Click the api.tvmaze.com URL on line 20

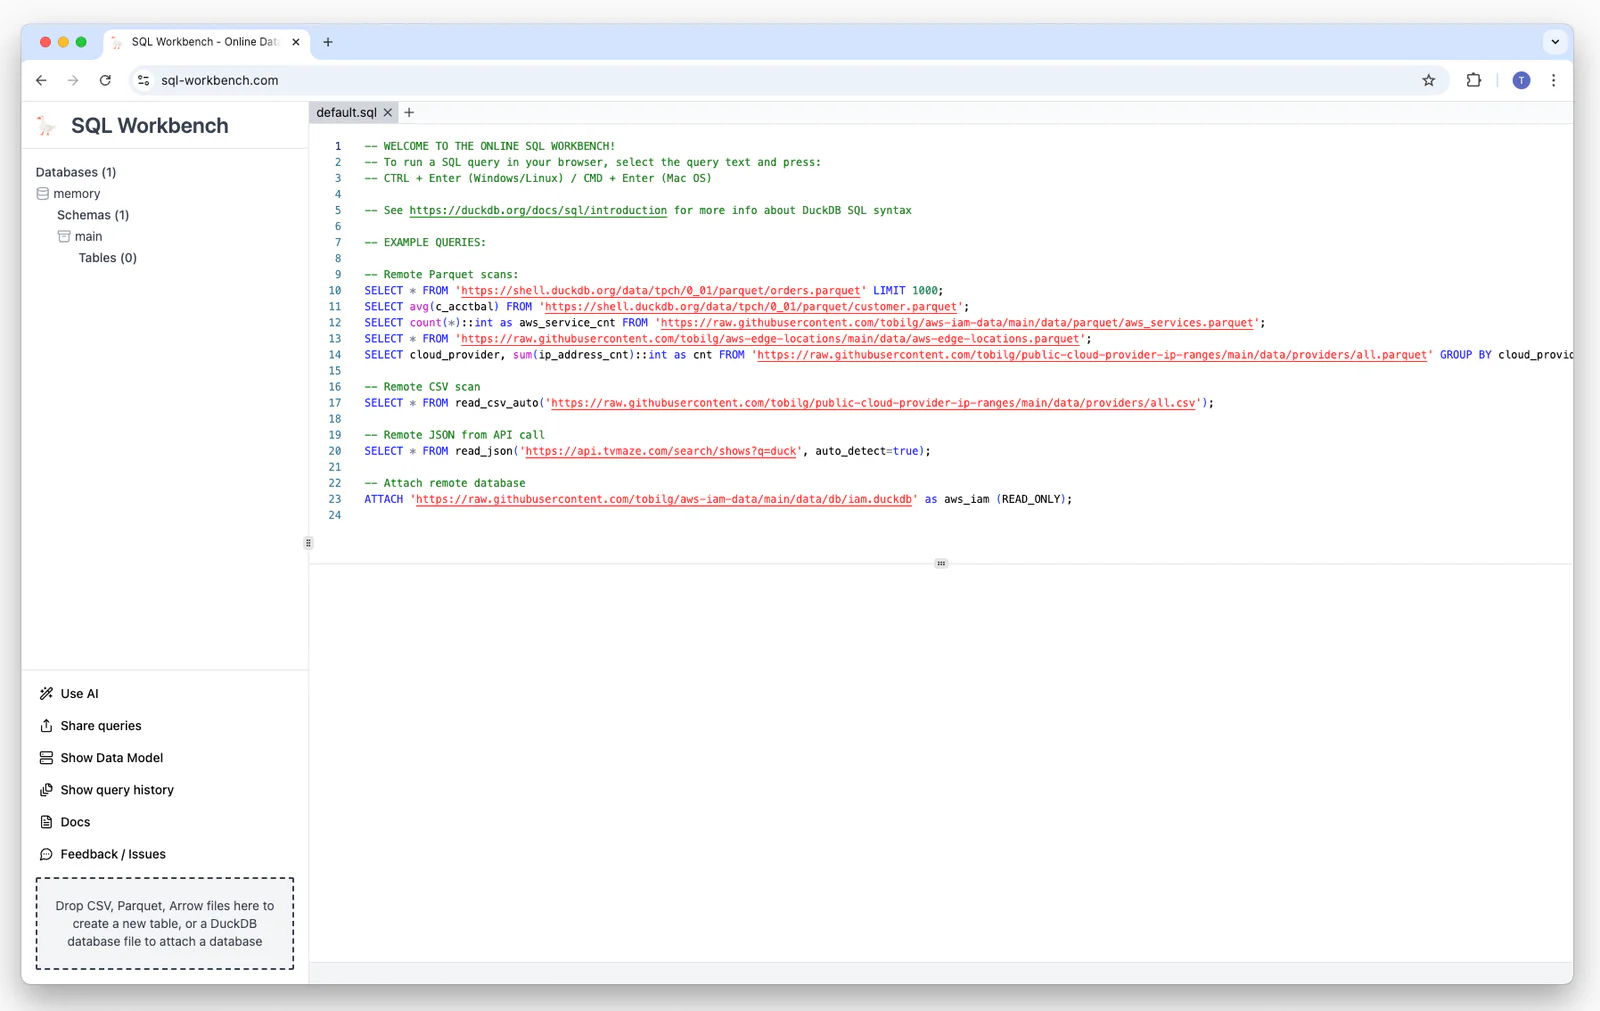(661, 451)
